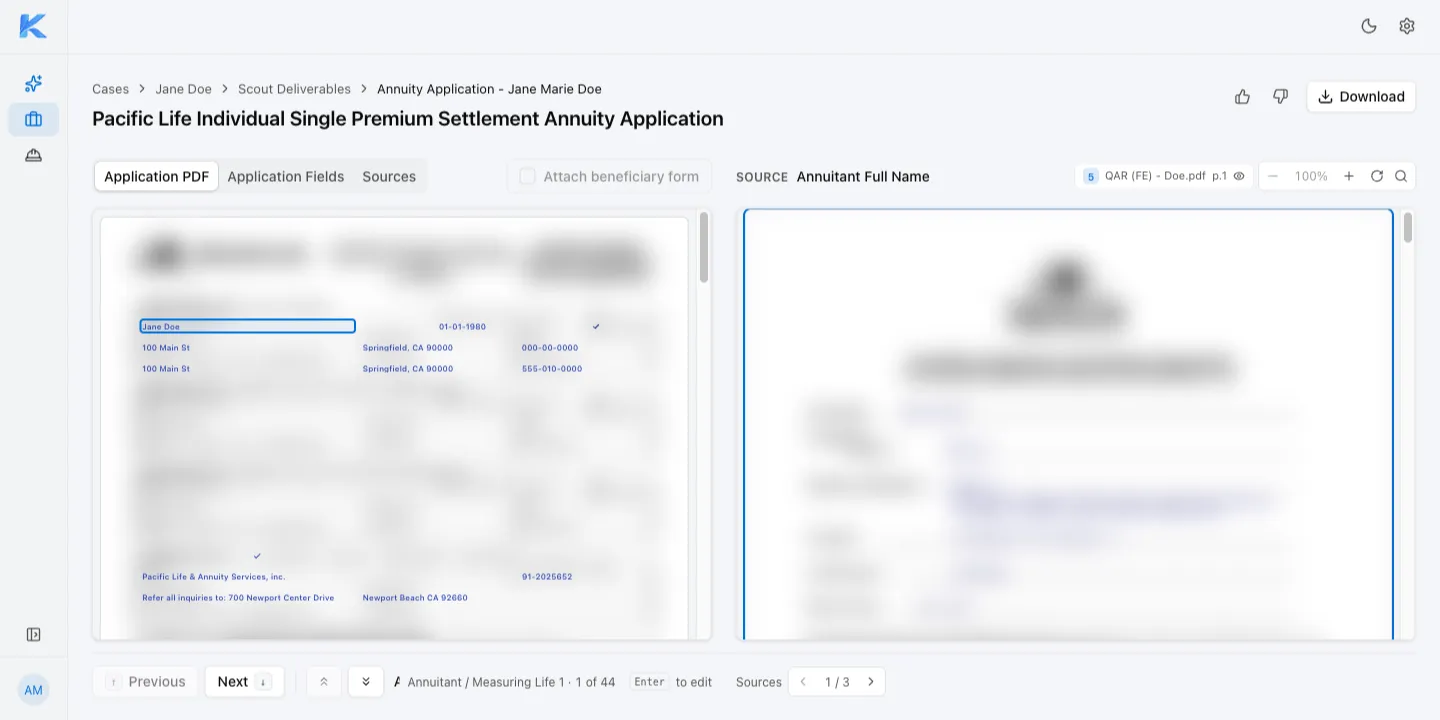The width and height of the screenshot is (1440, 720).
Task: Switch to the Sources tab
Action: tap(389, 177)
